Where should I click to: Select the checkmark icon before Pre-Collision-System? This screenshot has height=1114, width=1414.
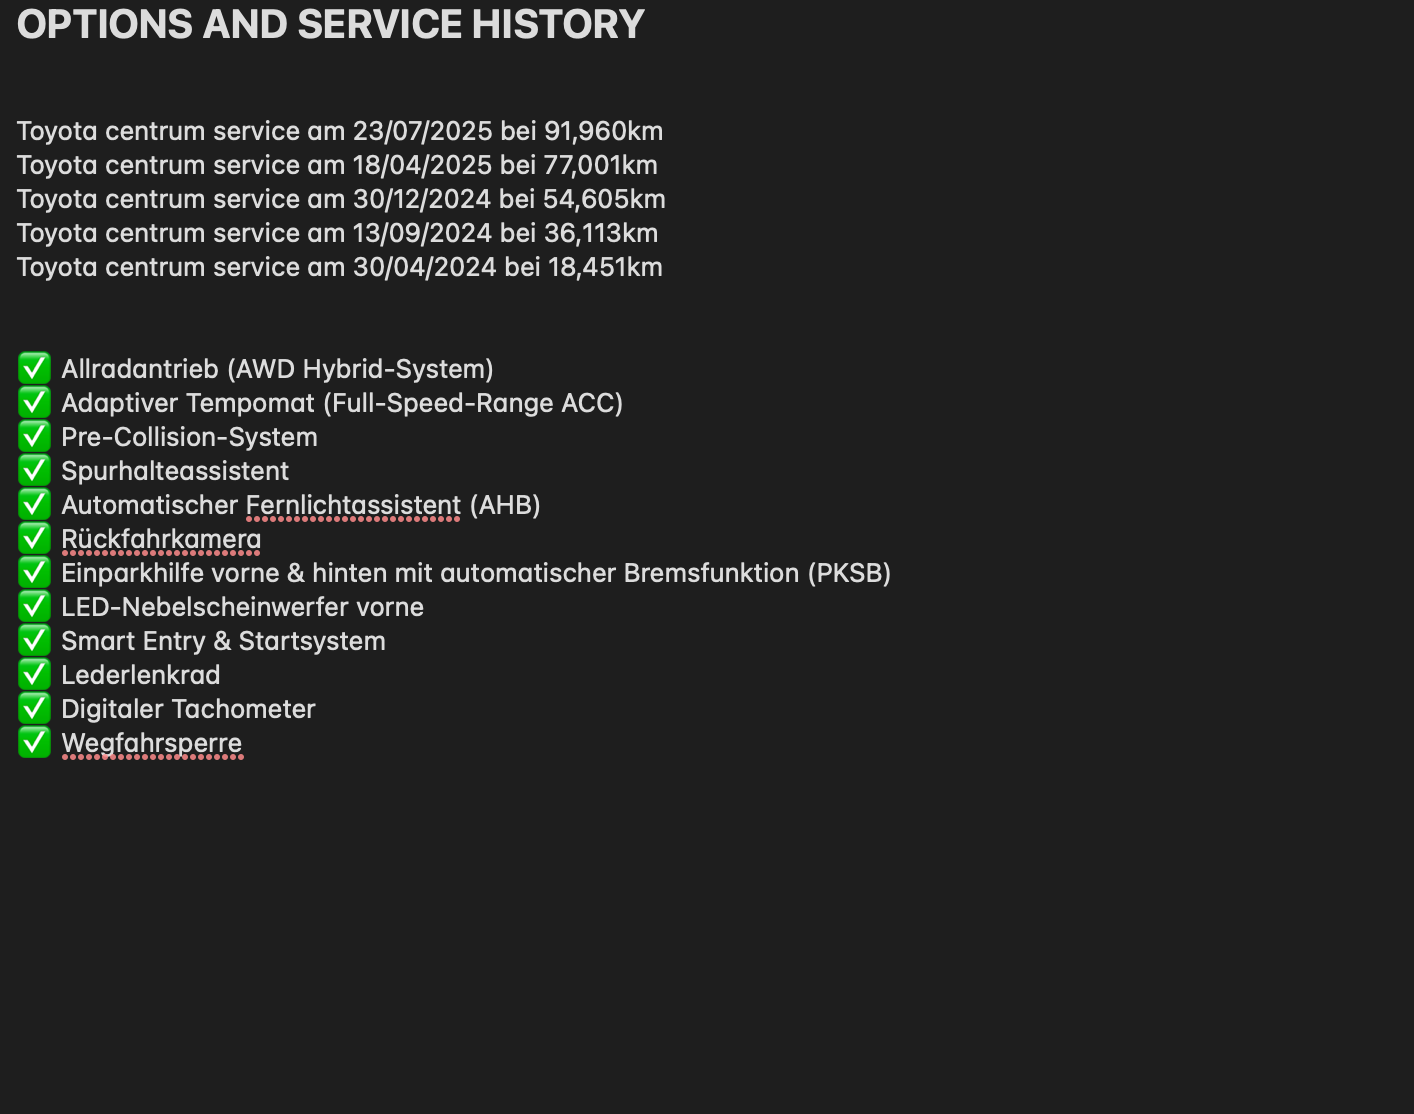click(x=34, y=436)
